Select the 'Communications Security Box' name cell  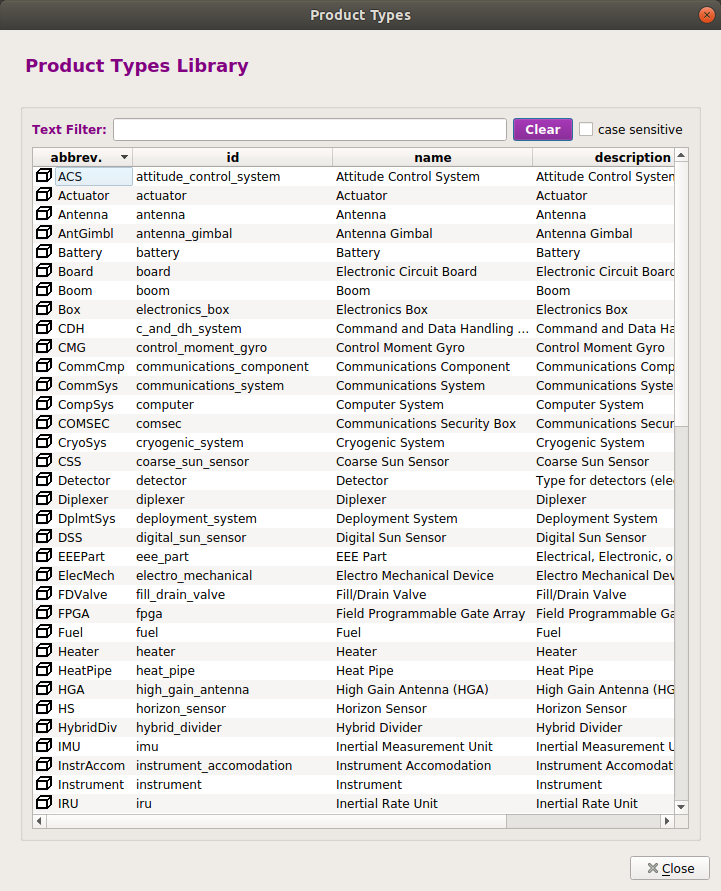pyautogui.click(x=432, y=424)
